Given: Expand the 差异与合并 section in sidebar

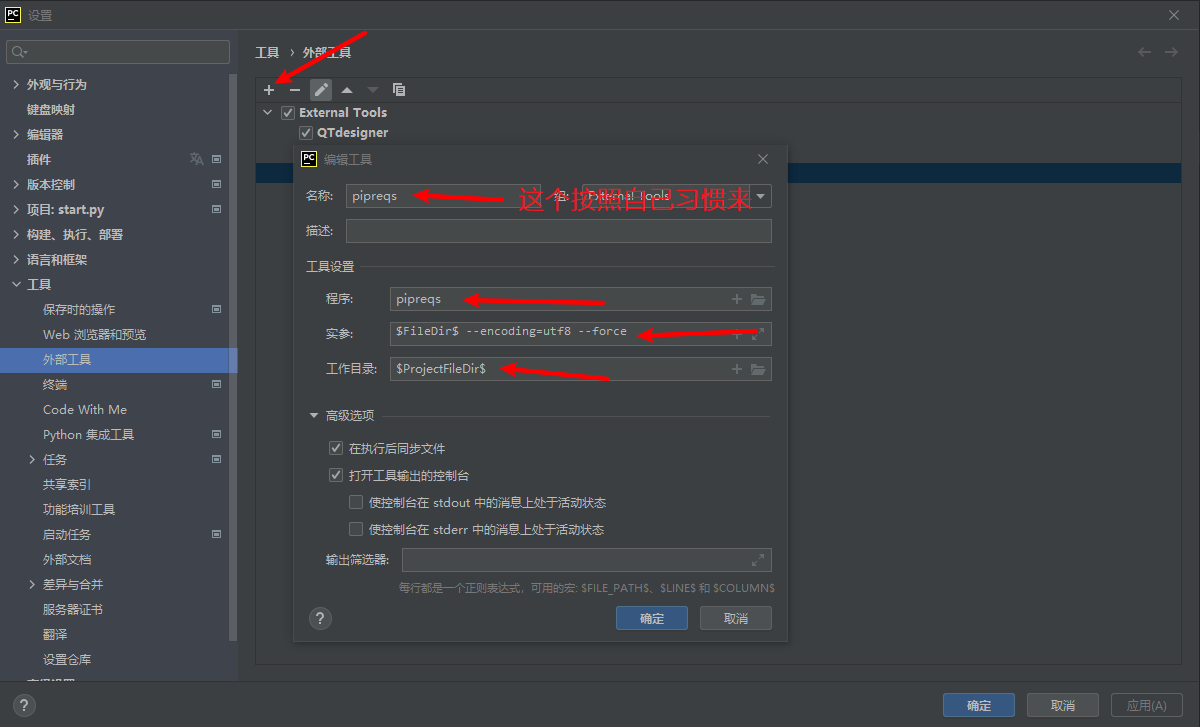Looking at the screenshot, I should click(x=33, y=584).
